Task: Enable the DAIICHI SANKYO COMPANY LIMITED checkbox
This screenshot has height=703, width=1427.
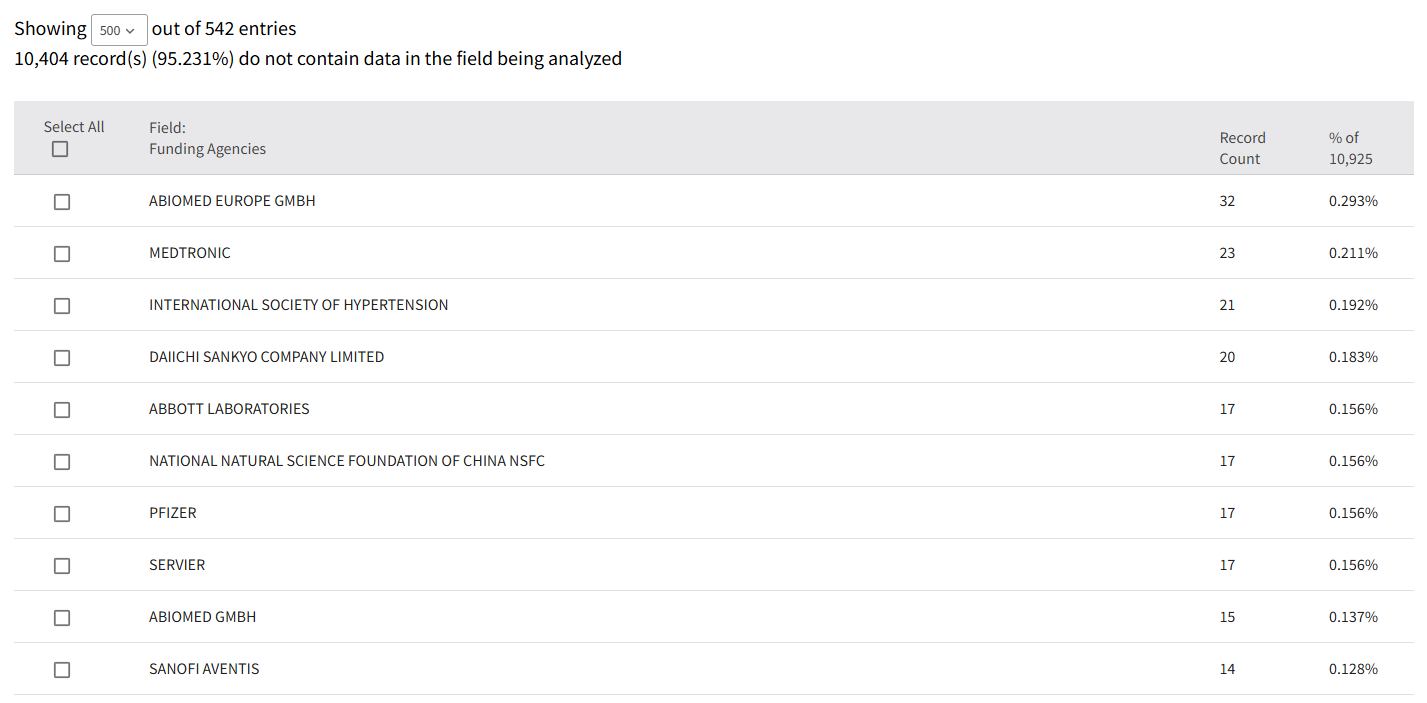Action: pos(62,358)
